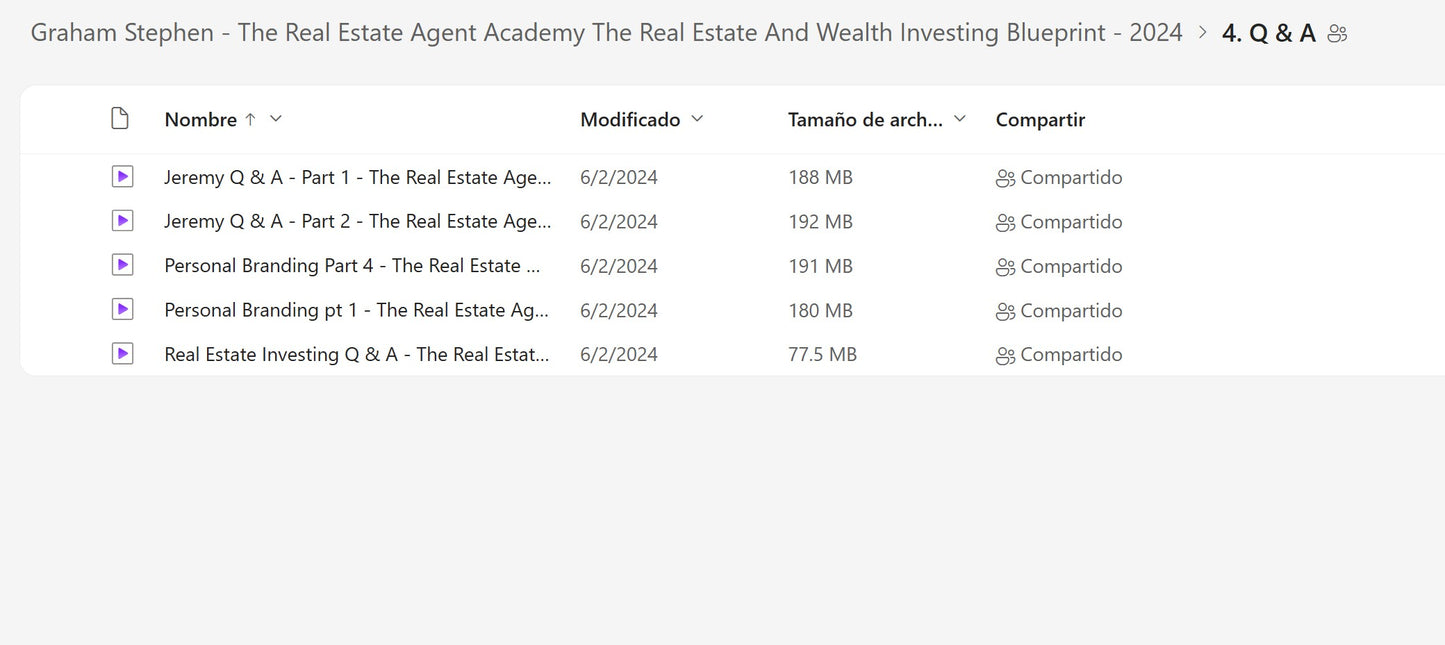Open the Nombre column sort dropdown

click(276, 119)
